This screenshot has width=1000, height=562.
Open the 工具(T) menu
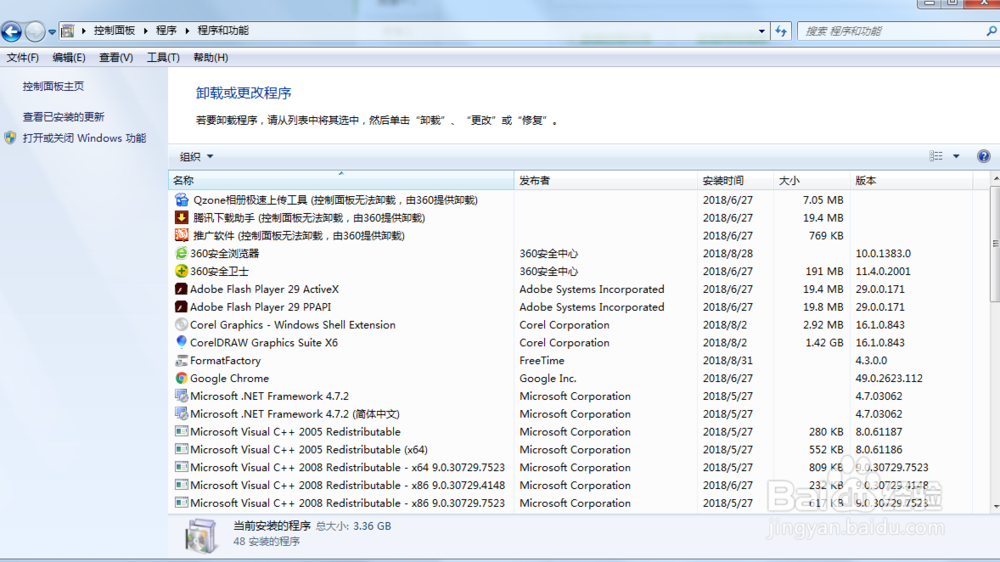pos(163,57)
